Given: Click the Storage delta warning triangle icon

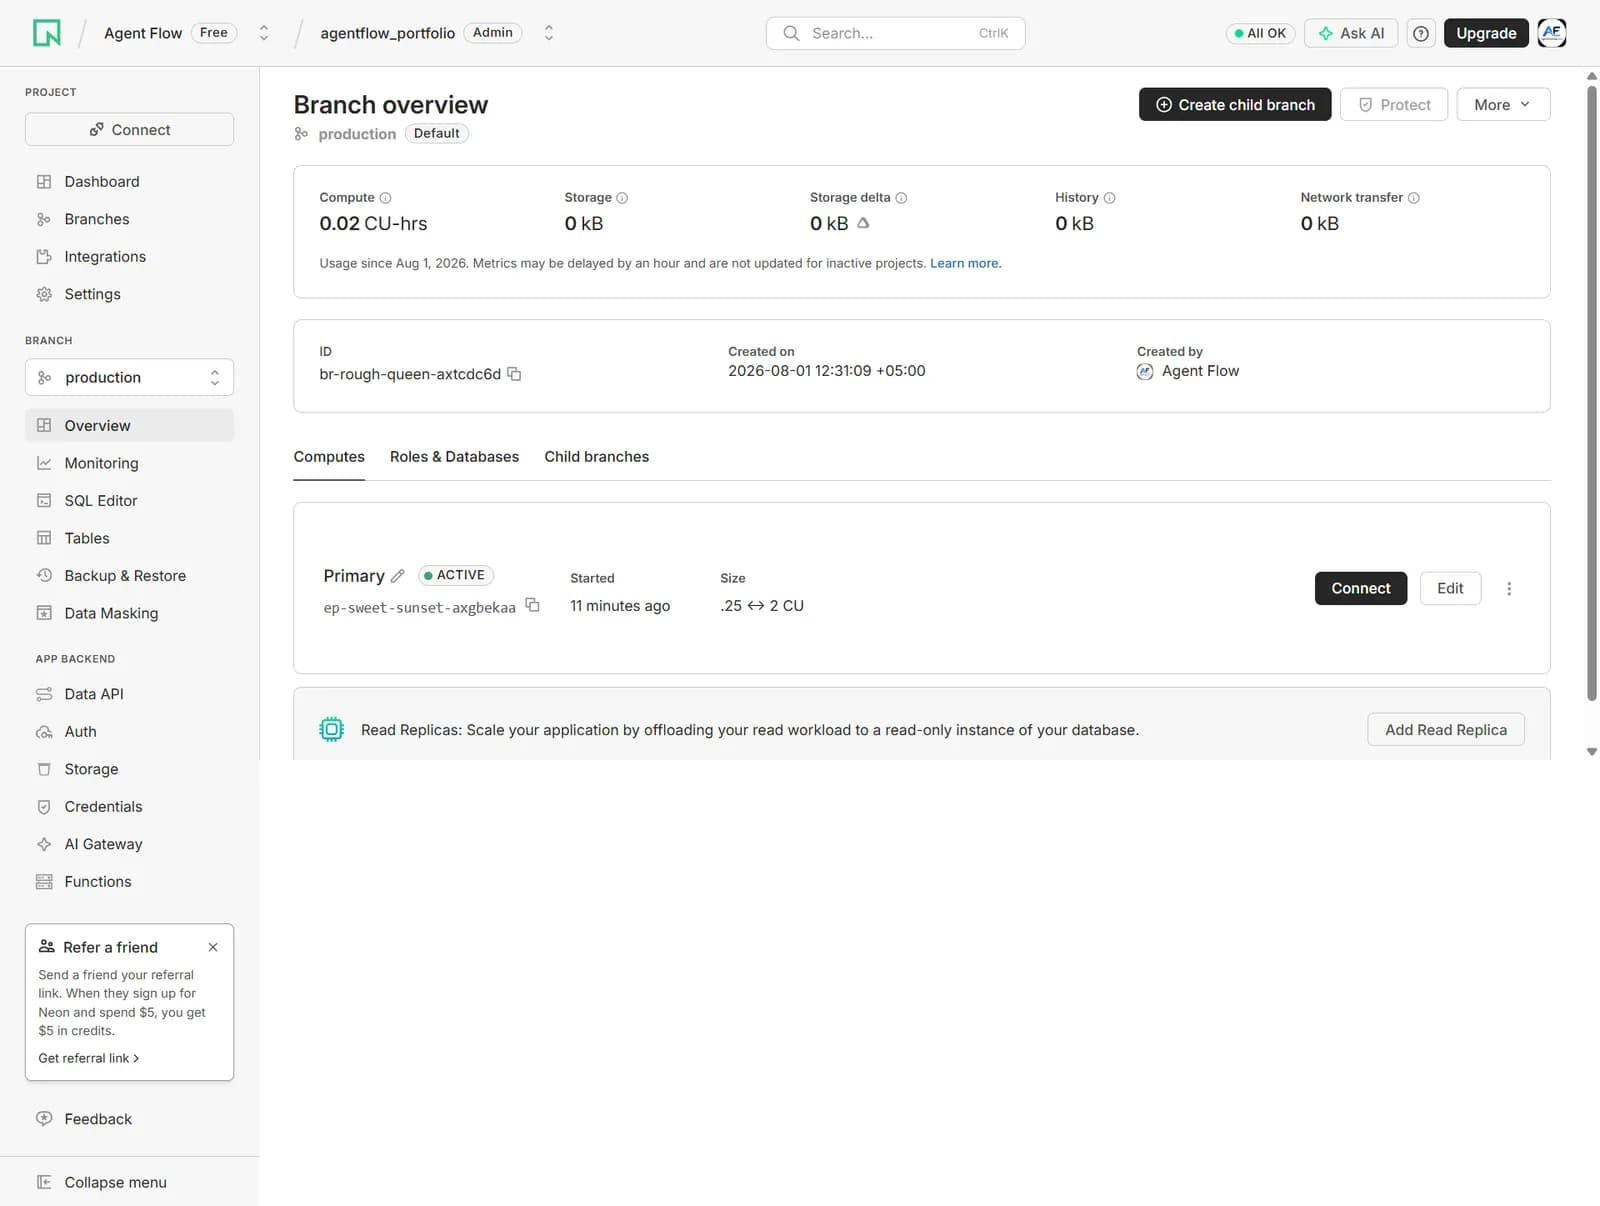Looking at the screenshot, I should [x=863, y=223].
